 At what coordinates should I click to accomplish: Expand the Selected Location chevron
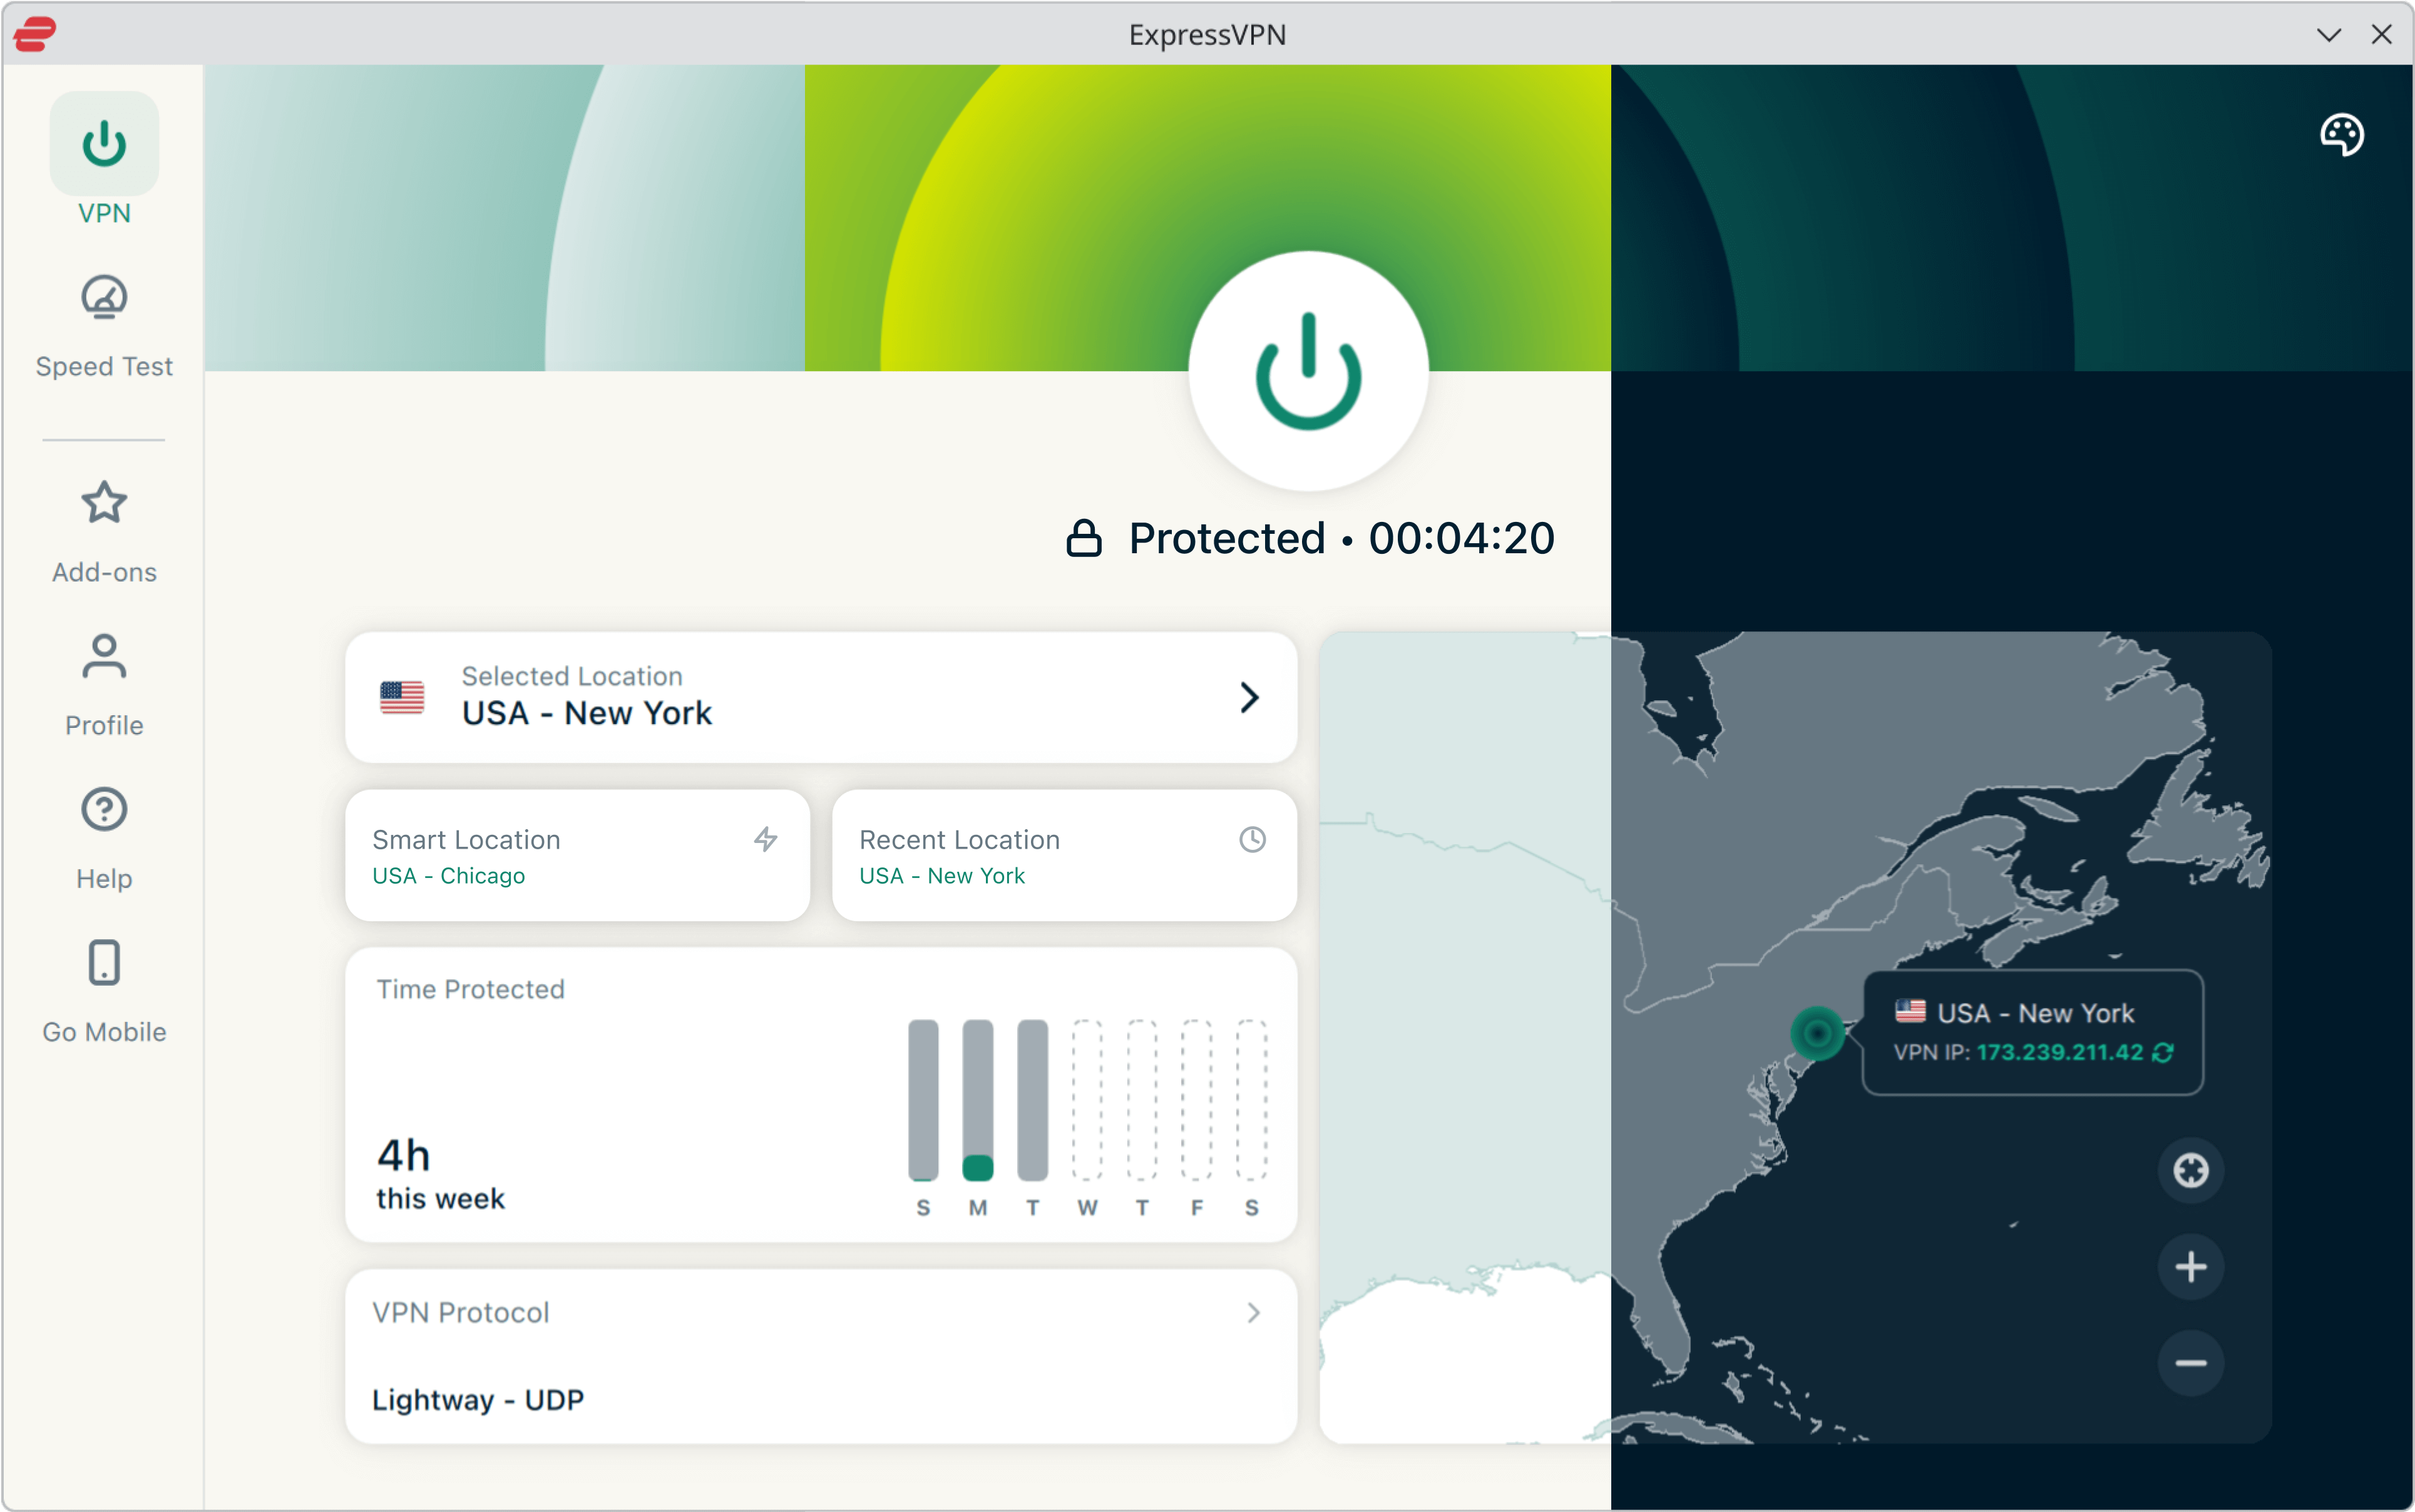(1249, 697)
